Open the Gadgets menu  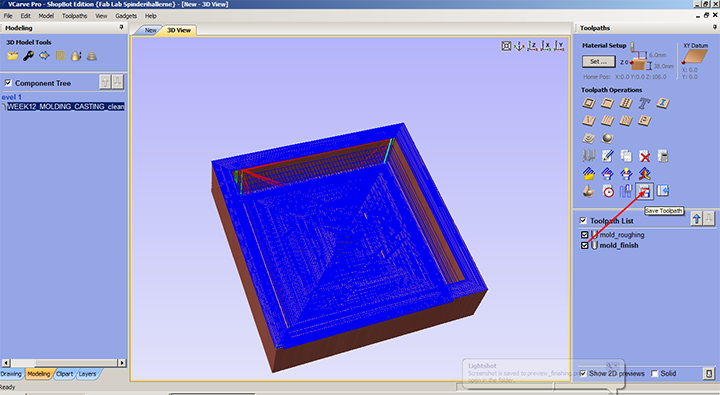point(126,16)
